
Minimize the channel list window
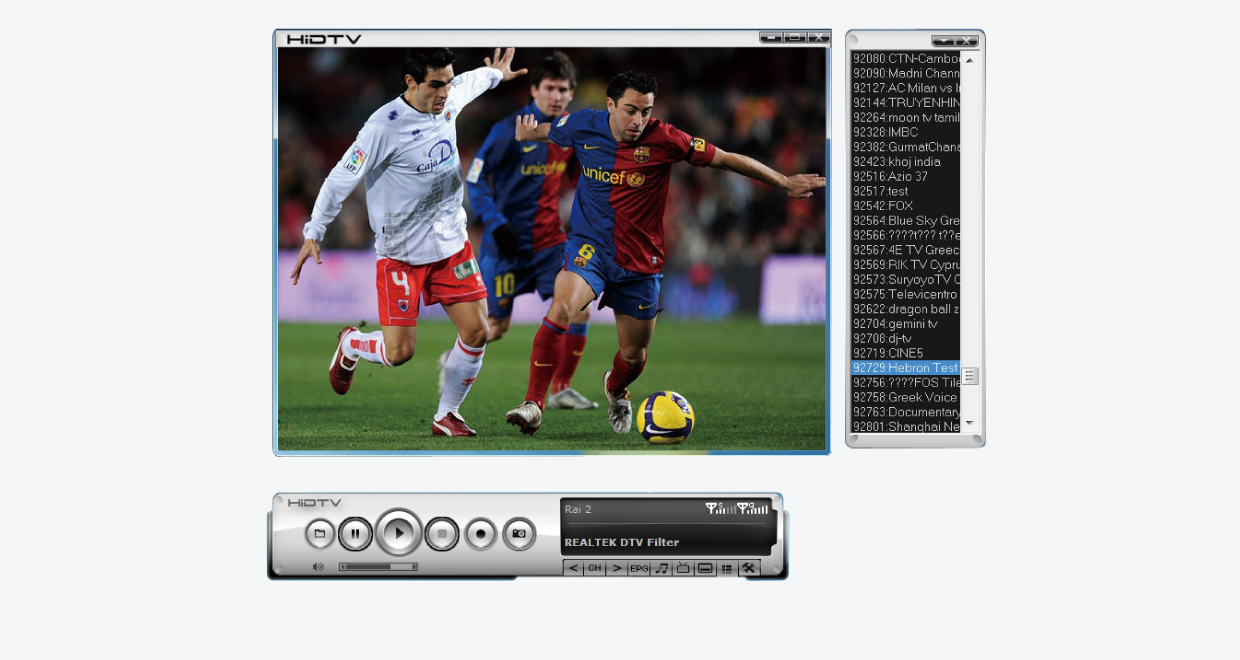[x=943, y=41]
